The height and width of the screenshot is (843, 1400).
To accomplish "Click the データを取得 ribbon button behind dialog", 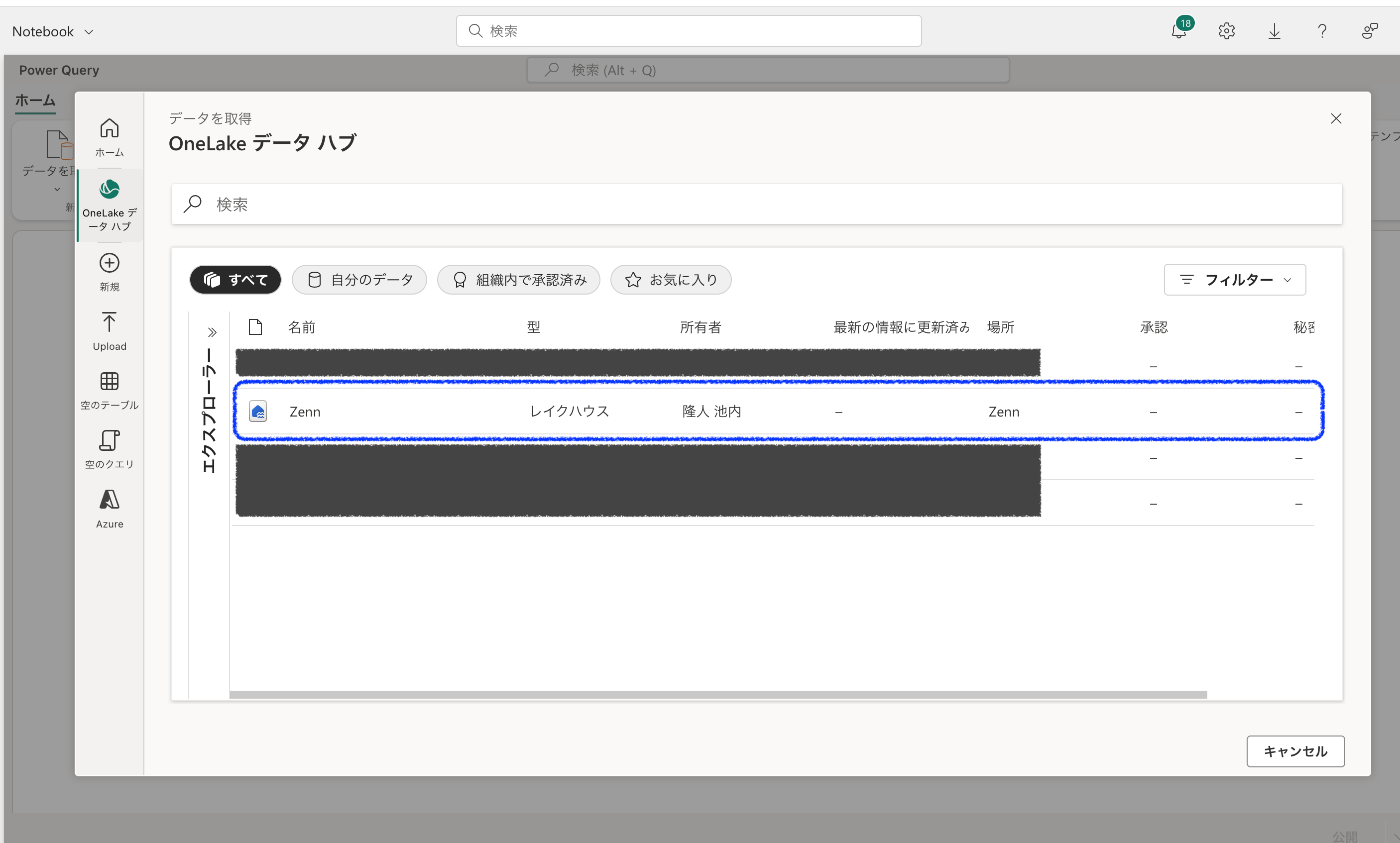I will pyautogui.click(x=48, y=160).
